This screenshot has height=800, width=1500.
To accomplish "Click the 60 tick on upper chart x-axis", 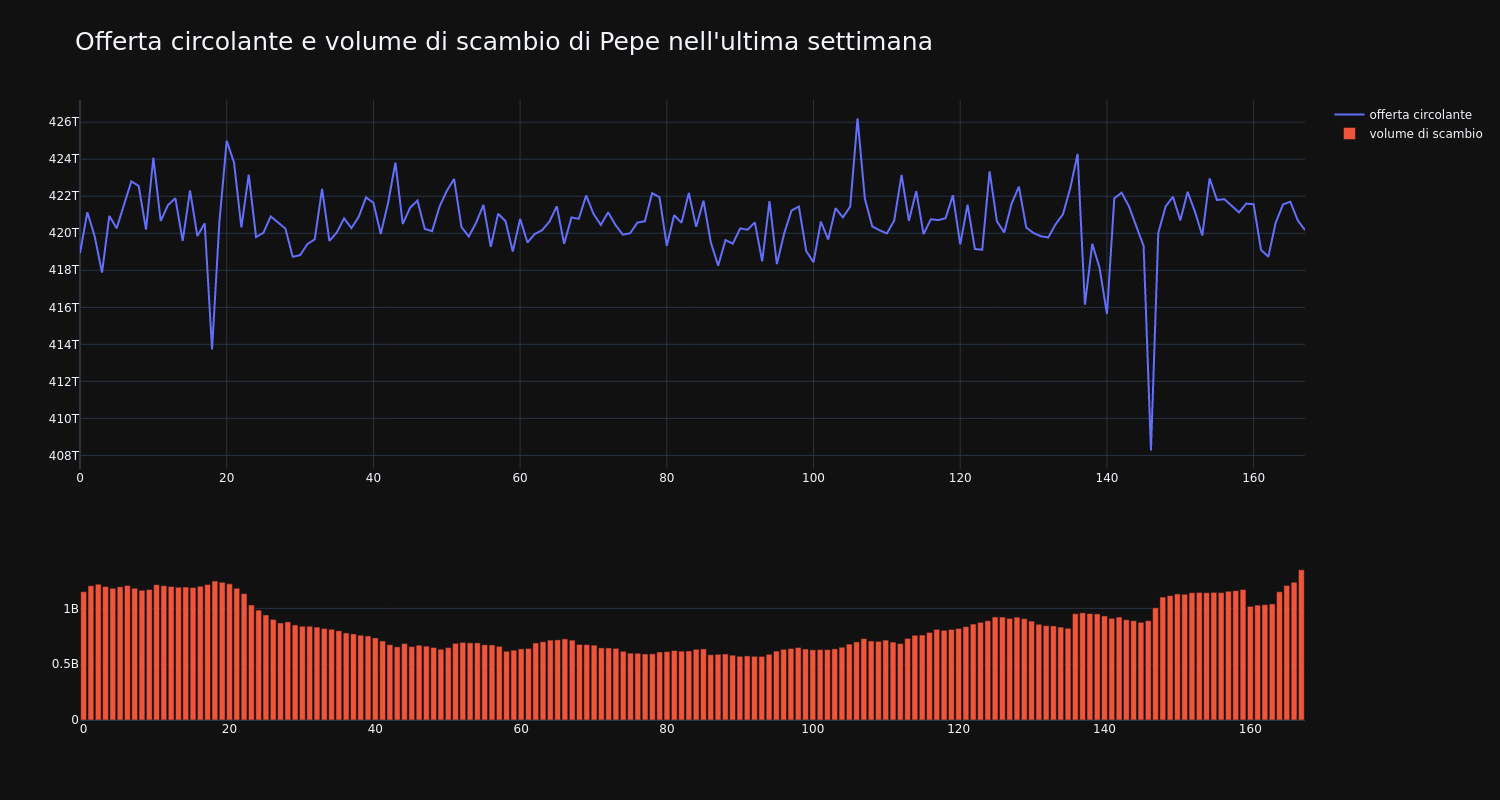I will click(x=520, y=478).
